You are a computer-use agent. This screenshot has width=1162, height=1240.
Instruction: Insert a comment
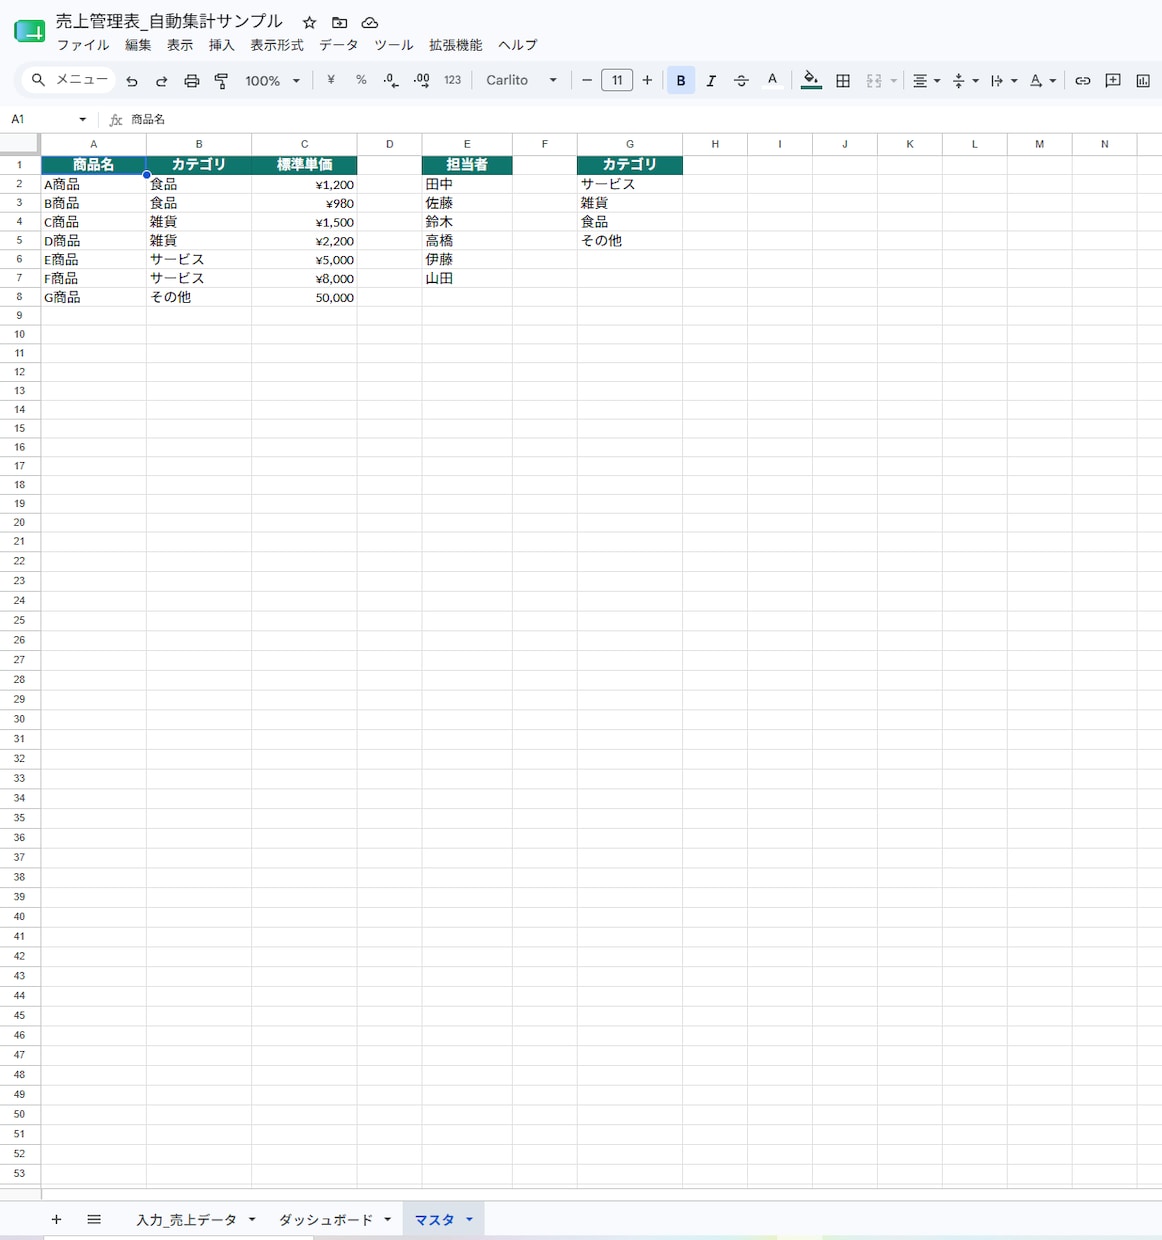tap(1113, 80)
